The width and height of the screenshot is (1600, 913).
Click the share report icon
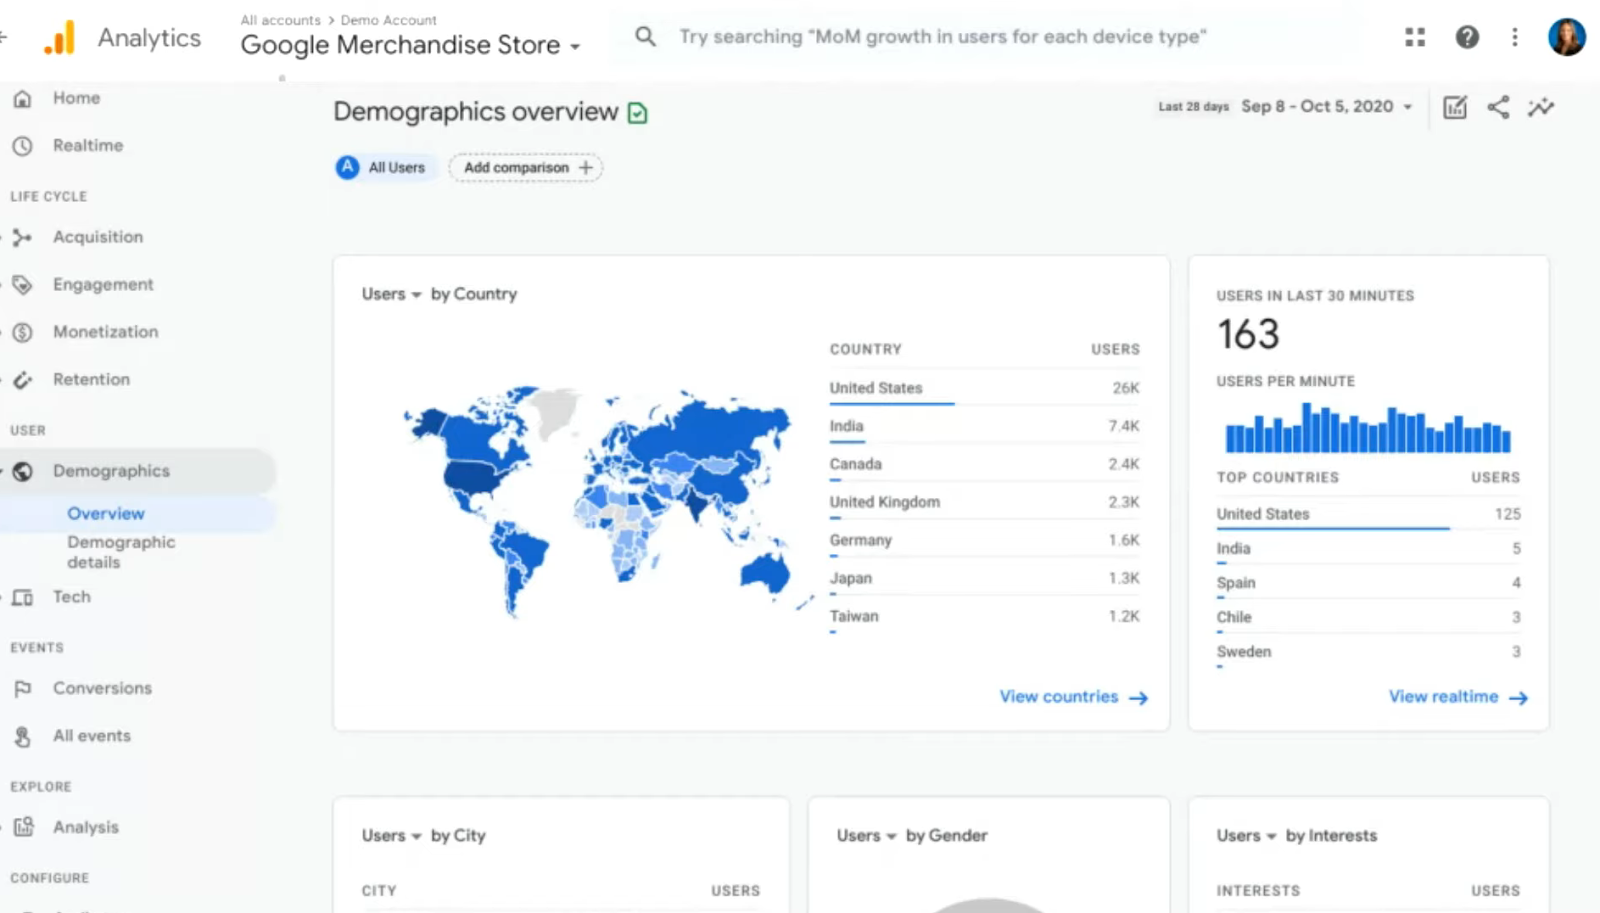(1497, 107)
